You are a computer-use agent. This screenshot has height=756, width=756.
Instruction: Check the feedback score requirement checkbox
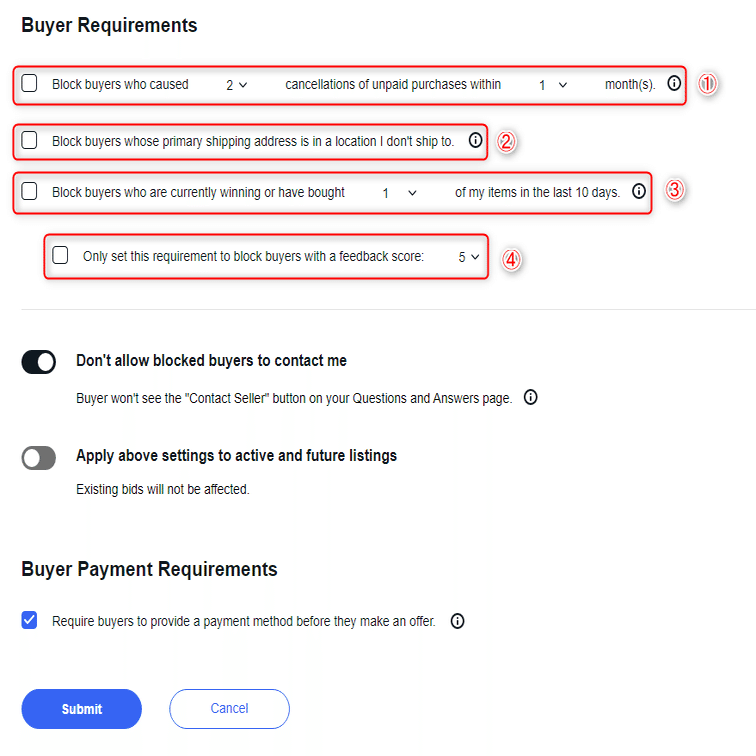60,255
